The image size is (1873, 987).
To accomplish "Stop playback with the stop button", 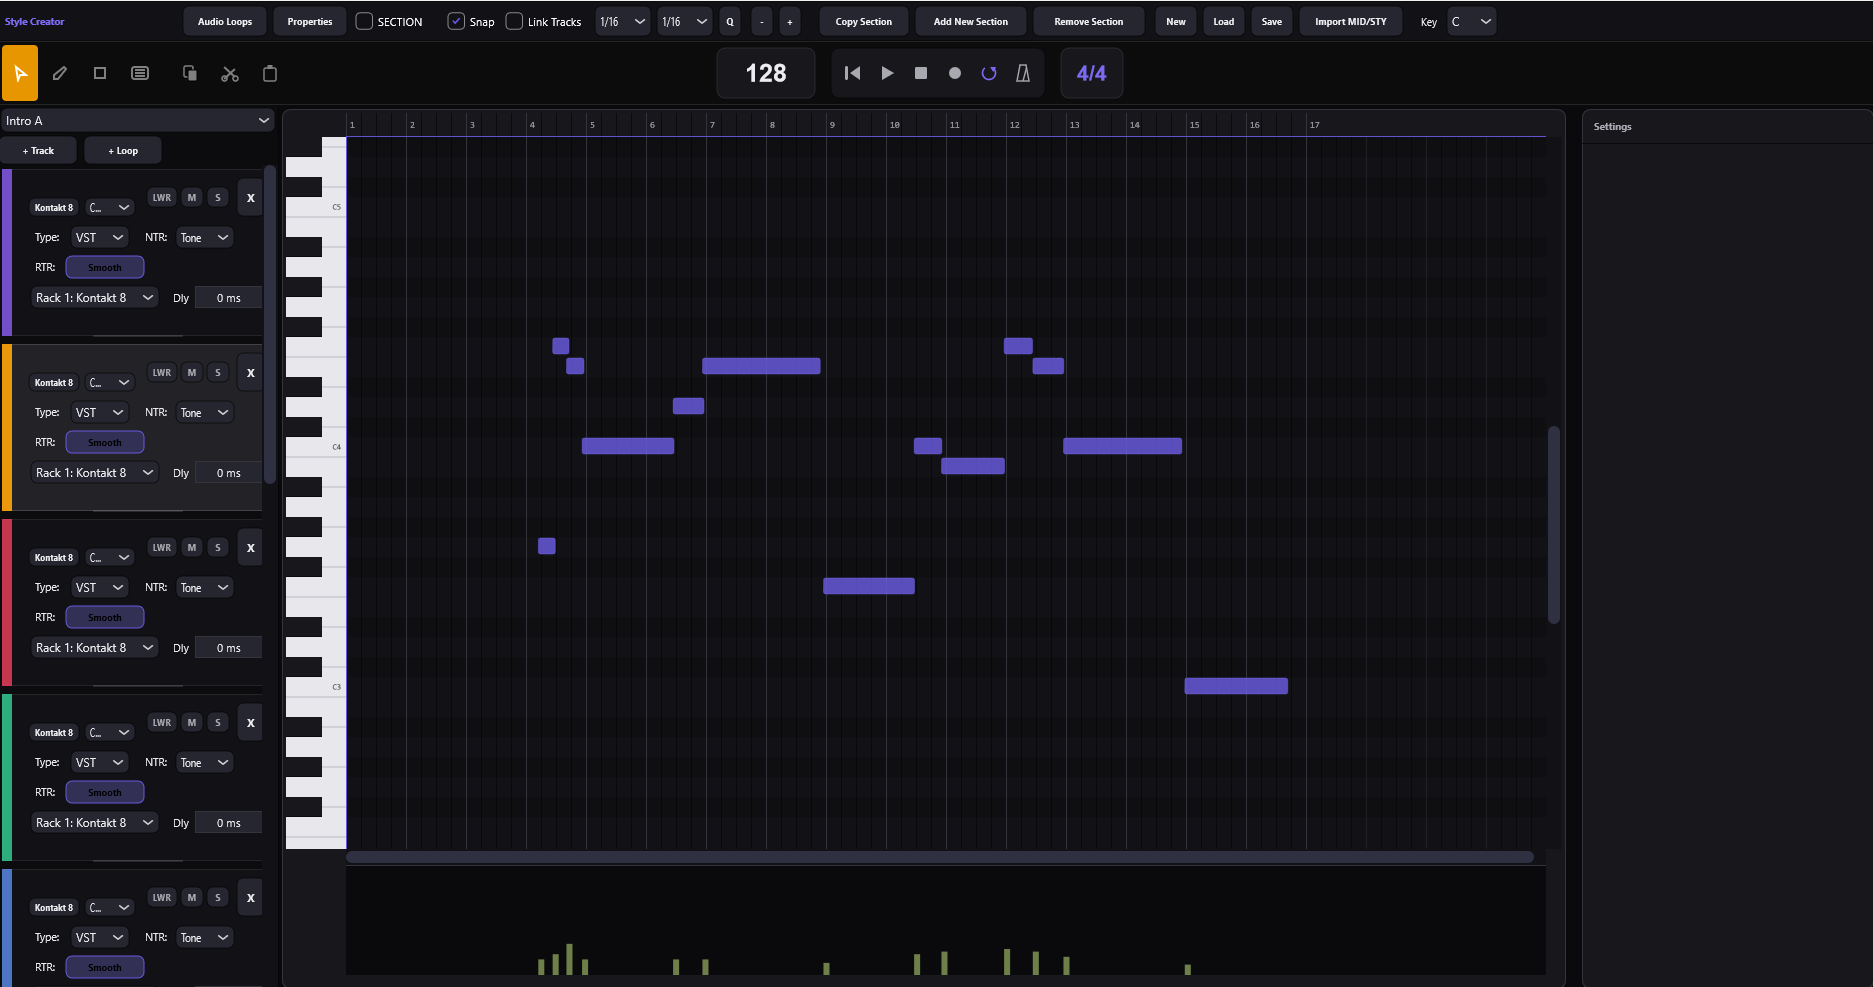I will (921, 73).
